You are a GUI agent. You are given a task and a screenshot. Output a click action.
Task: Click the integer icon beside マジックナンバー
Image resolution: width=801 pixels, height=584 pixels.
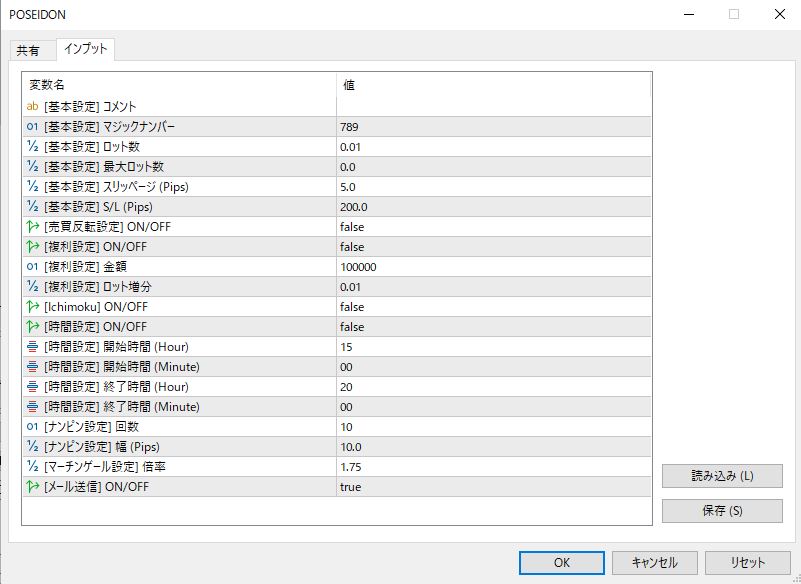click(32, 126)
